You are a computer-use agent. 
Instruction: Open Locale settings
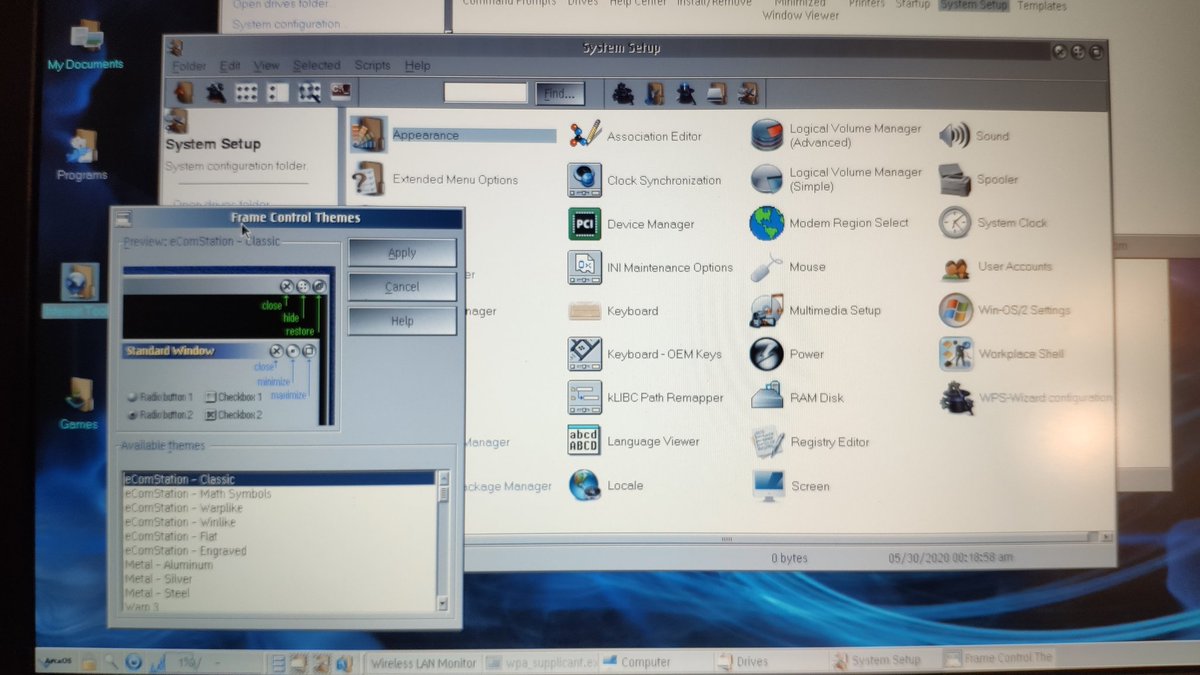point(585,485)
